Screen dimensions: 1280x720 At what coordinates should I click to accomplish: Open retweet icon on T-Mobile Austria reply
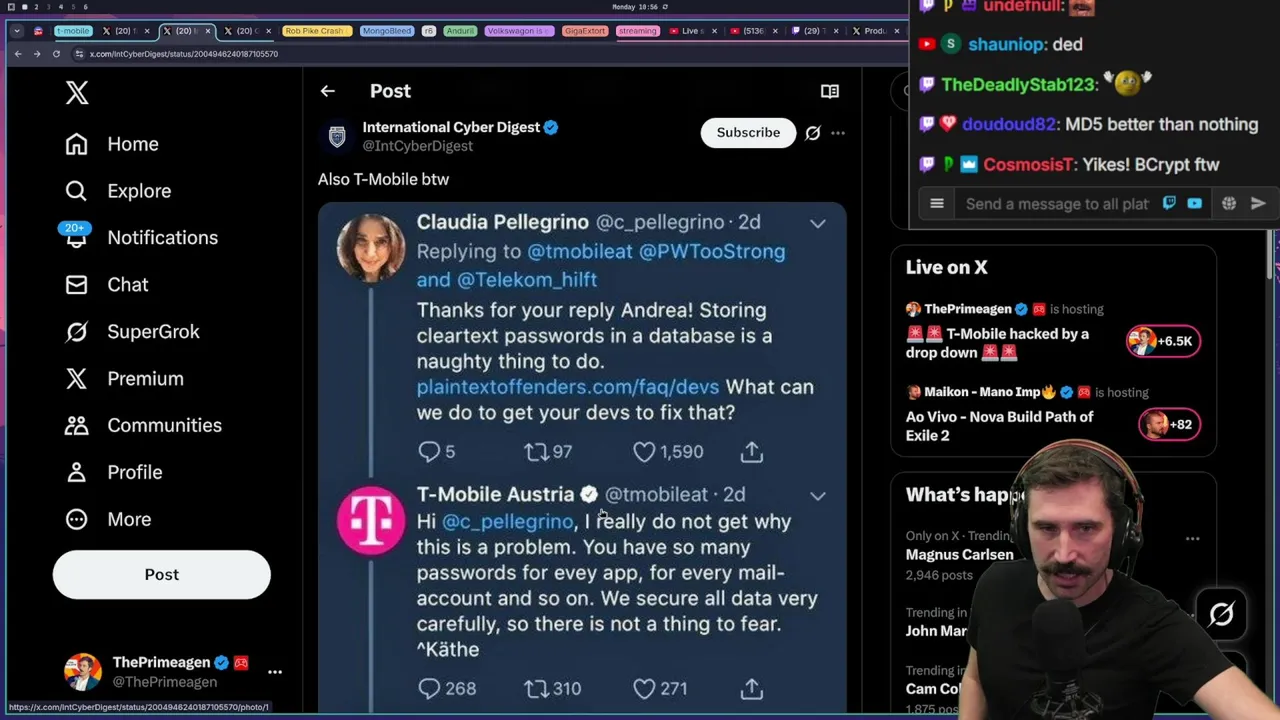(x=537, y=689)
